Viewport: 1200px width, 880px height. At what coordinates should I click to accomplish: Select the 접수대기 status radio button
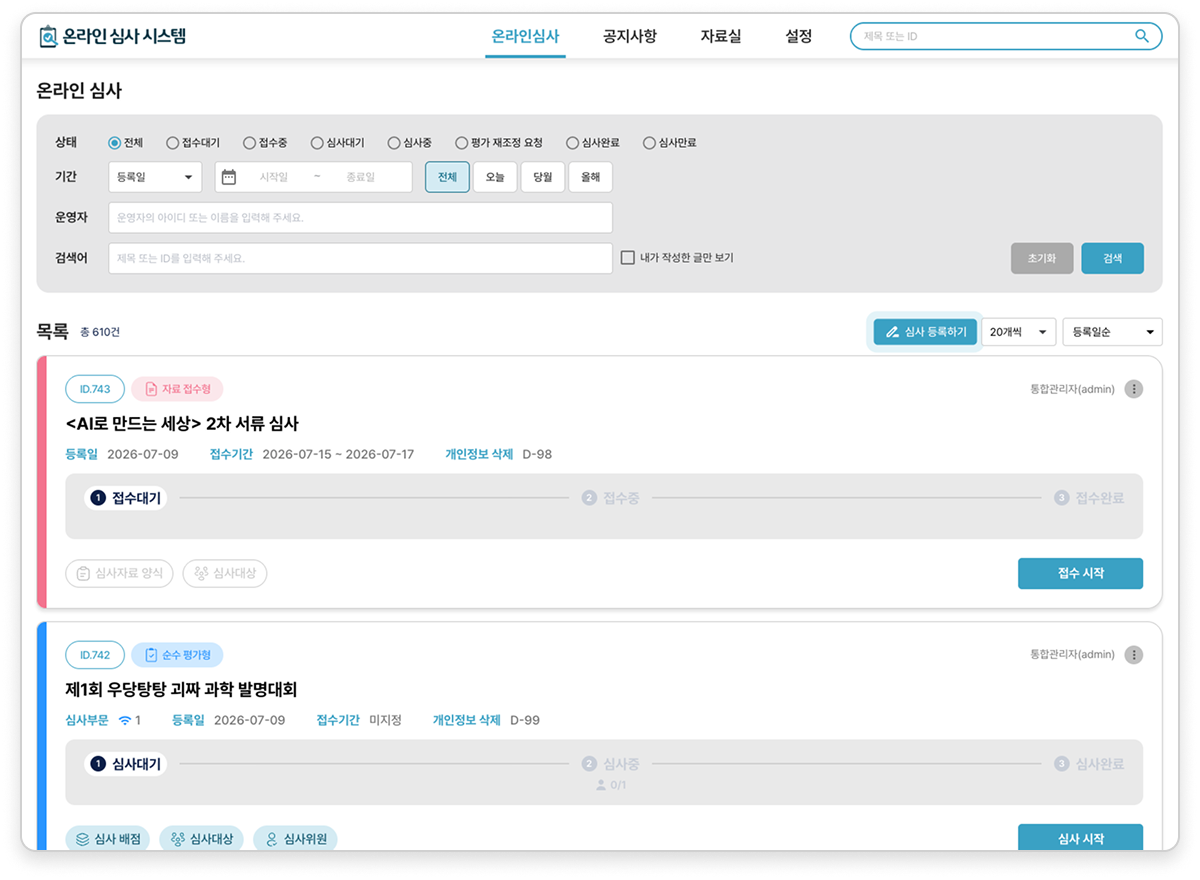tap(173, 143)
